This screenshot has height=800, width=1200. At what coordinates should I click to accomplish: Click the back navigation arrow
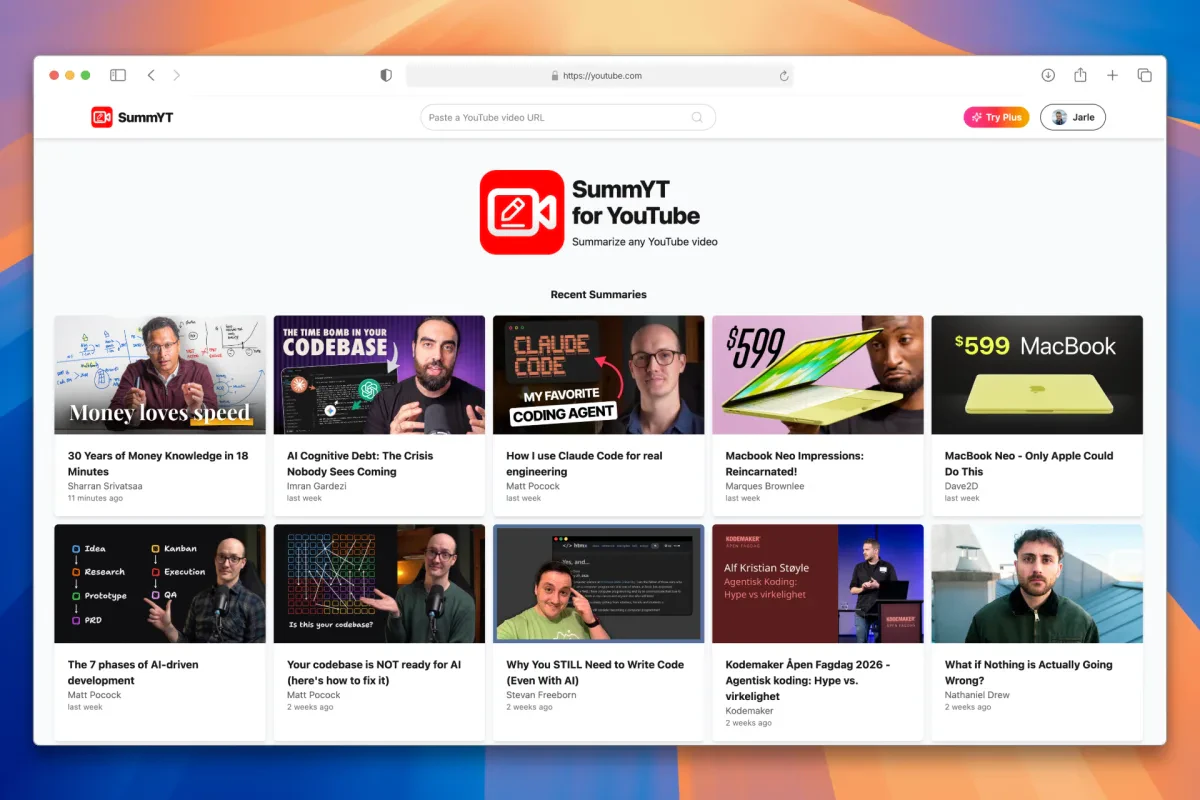coord(151,75)
